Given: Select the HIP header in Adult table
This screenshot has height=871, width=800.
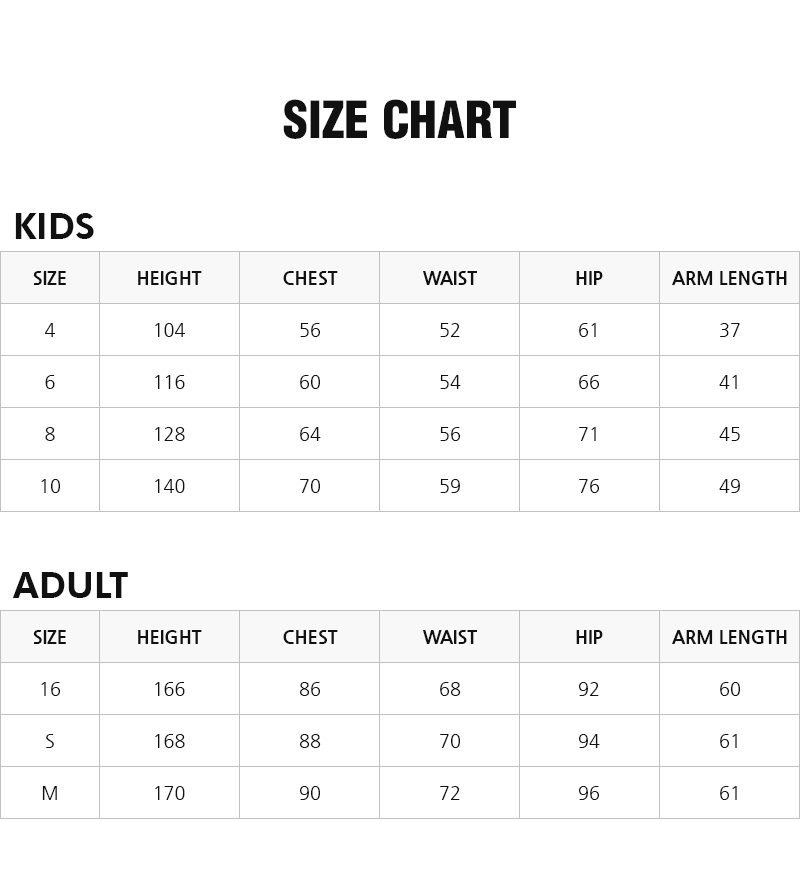Looking at the screenshot, I should pos(589,637).
